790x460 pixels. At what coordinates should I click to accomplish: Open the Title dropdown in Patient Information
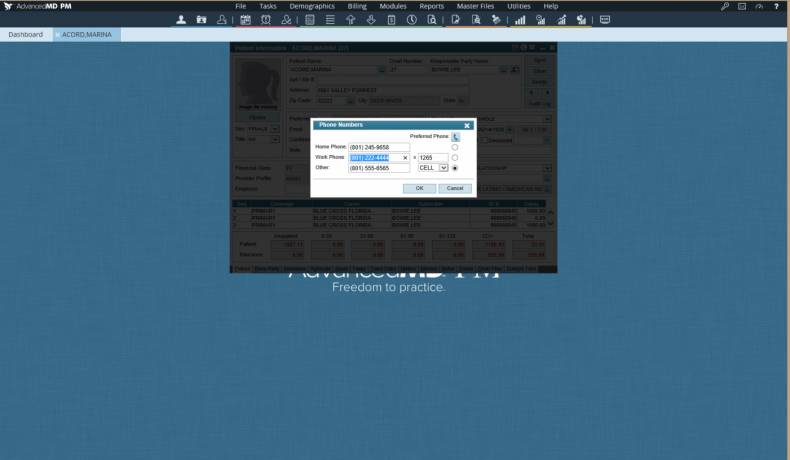[x=275, y=140]
